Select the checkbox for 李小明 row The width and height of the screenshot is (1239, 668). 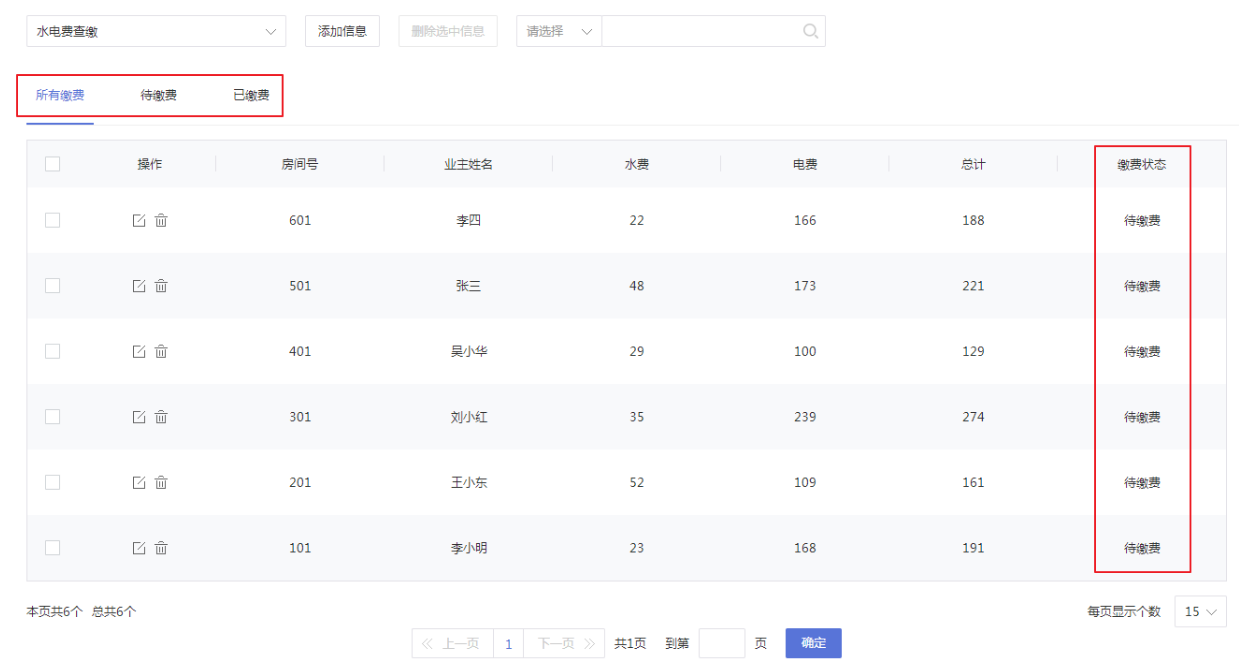pos(53,548)
